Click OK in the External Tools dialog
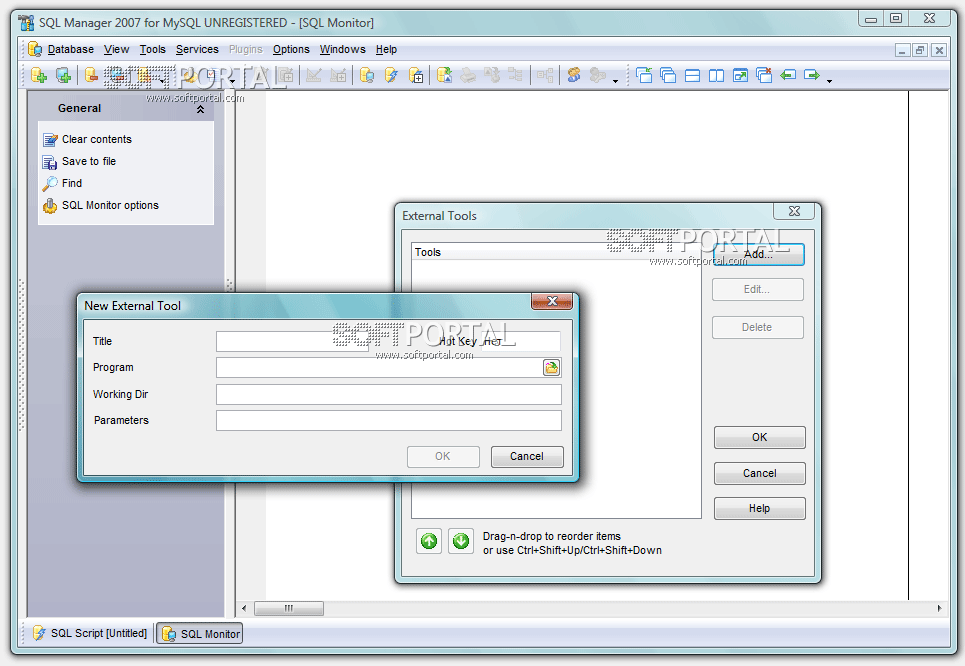Screen dimensions: 965x666 (759, 438)
